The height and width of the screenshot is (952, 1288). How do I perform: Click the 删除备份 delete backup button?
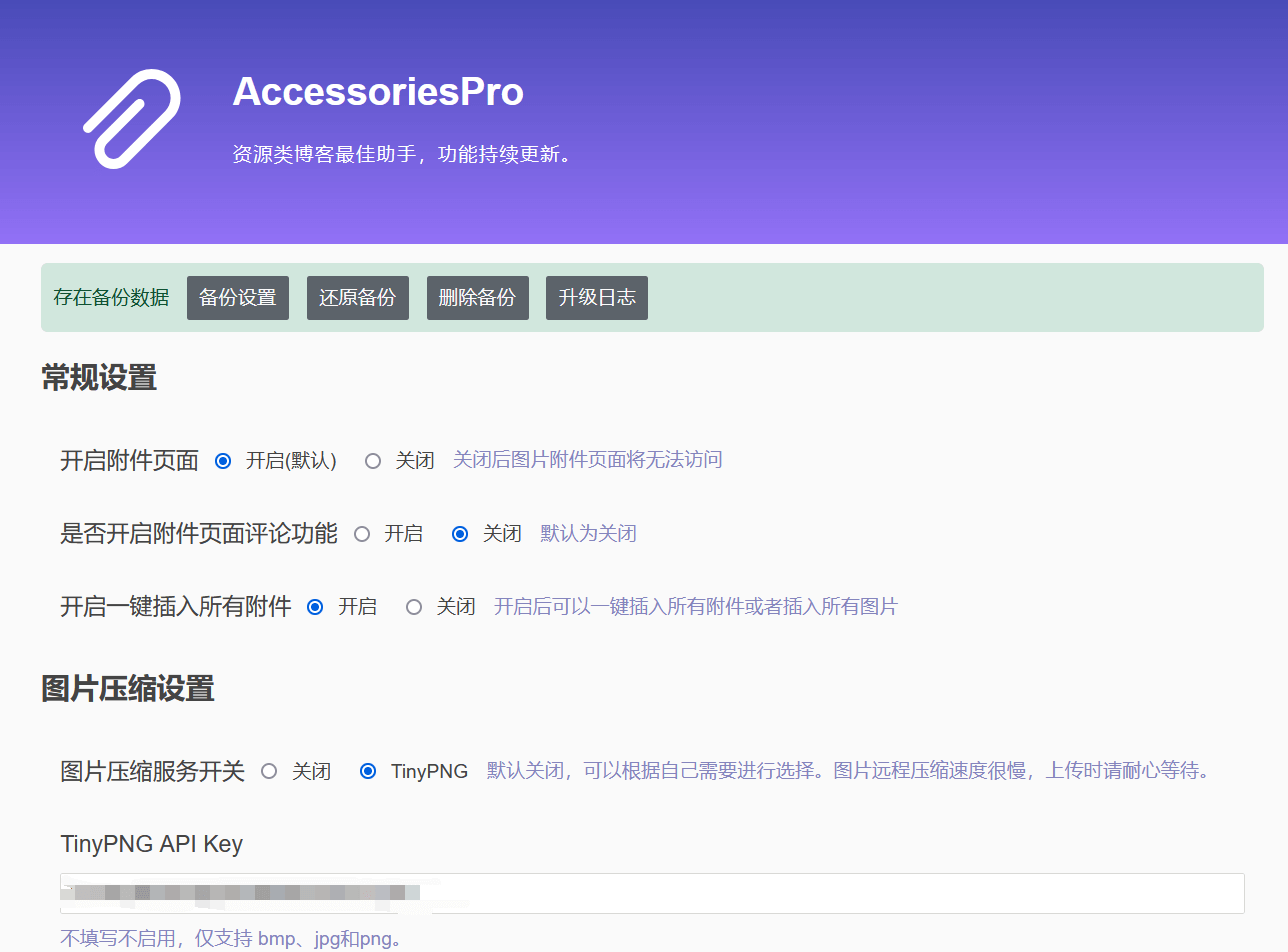(477, 297)
